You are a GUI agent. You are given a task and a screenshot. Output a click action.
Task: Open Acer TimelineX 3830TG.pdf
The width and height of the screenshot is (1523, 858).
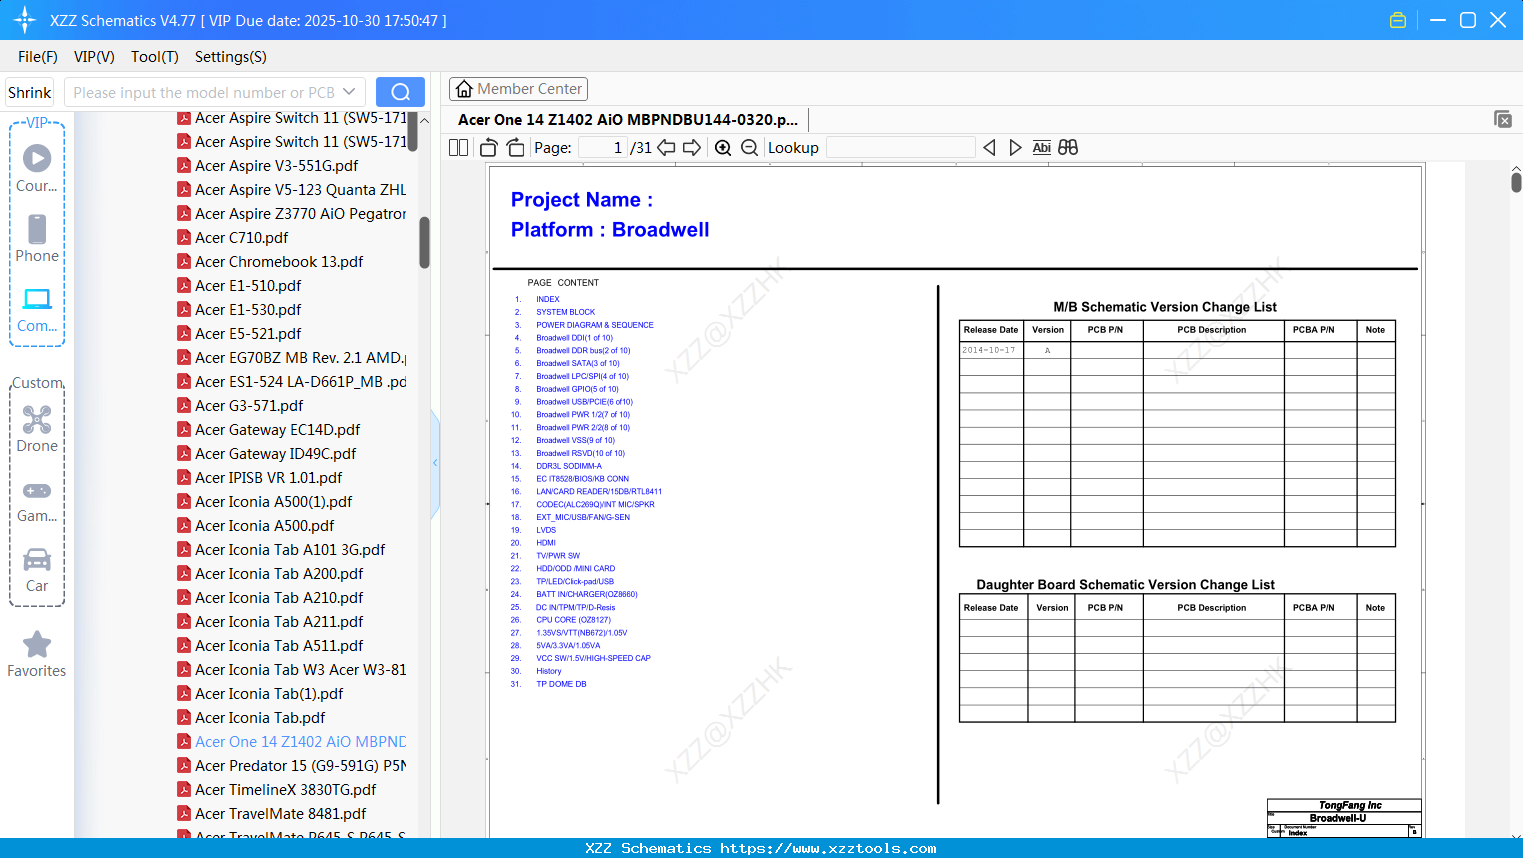pos(285,790)
